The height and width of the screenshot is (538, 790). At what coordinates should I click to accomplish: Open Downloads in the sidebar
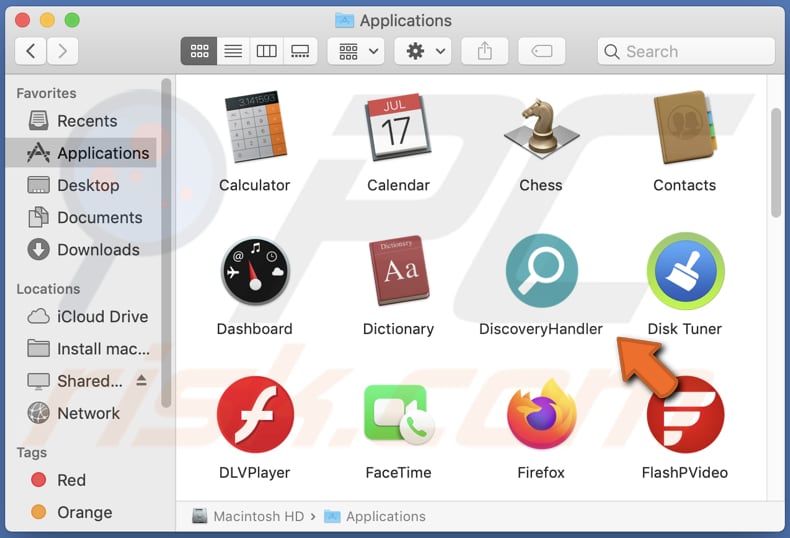[81, 249]
